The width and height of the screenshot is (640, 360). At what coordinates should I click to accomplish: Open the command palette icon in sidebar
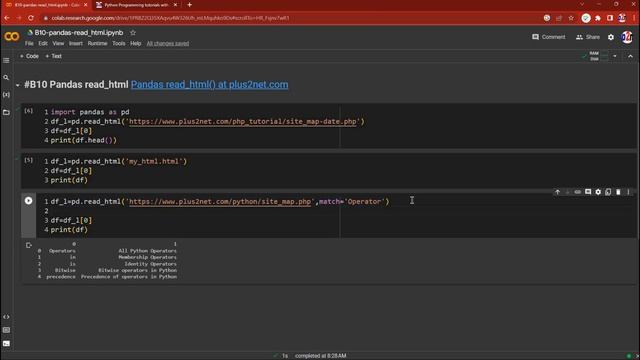tap(6, 330)
